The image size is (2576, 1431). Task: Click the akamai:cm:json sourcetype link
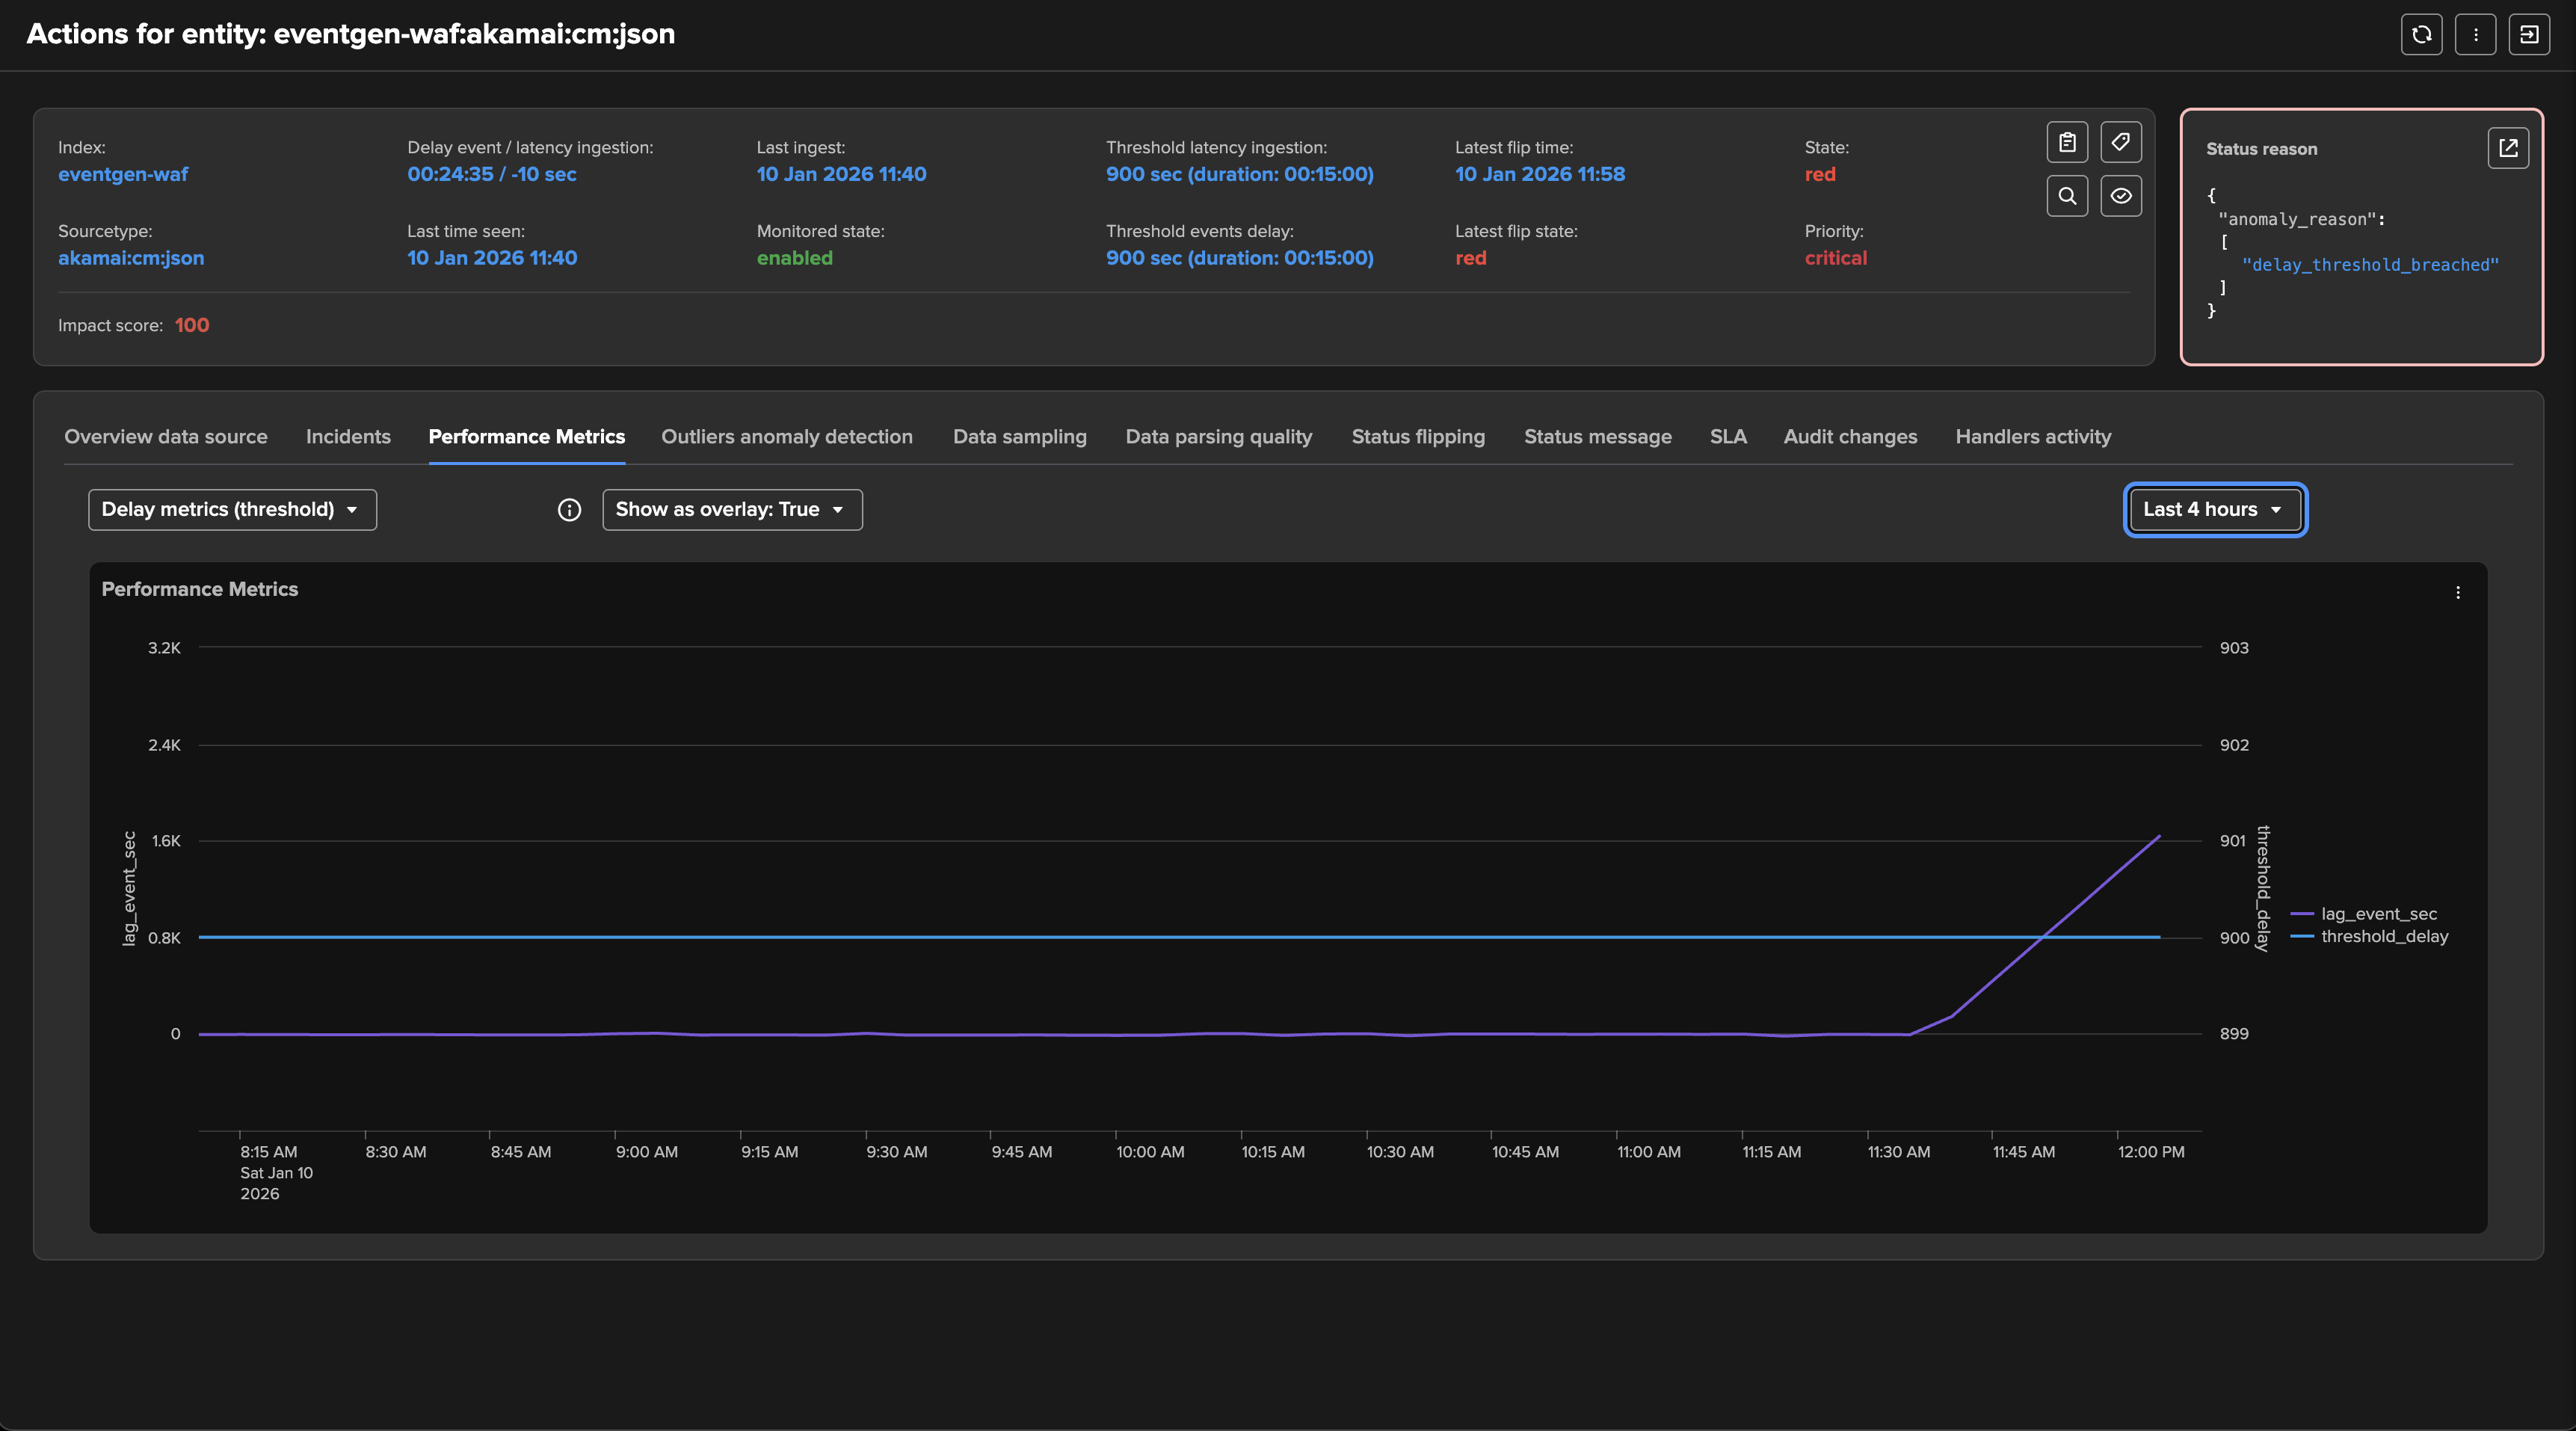click(131, 258)
